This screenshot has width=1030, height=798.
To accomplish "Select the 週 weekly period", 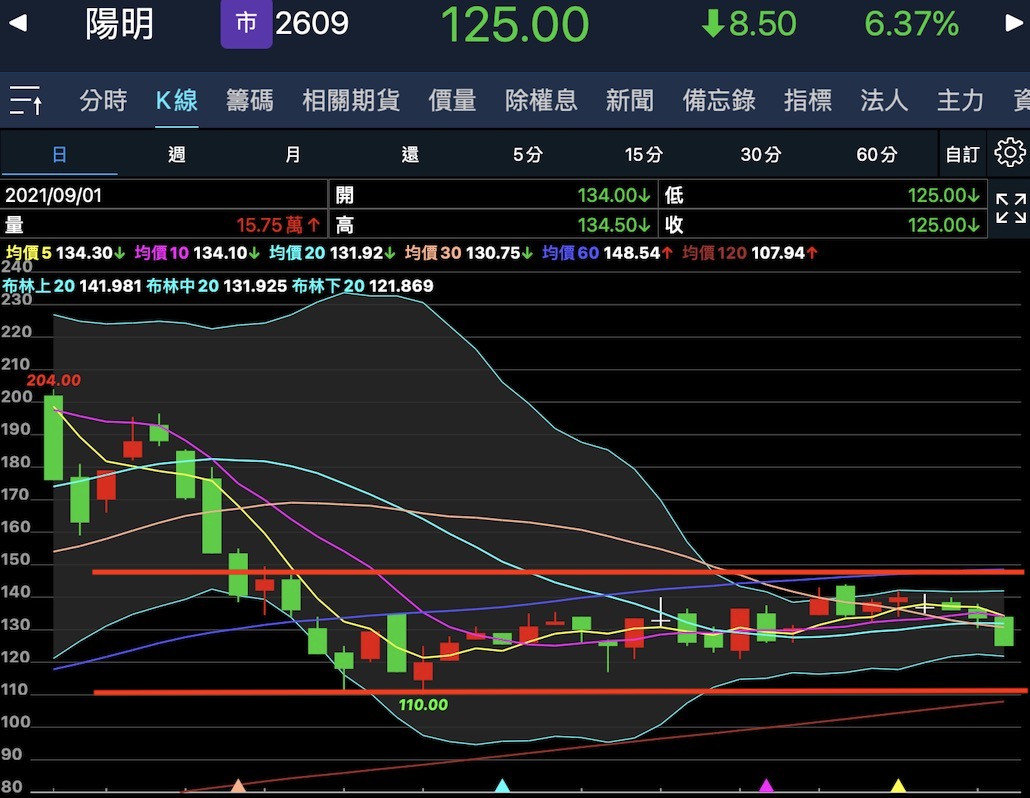I will [x=176, y=155].
